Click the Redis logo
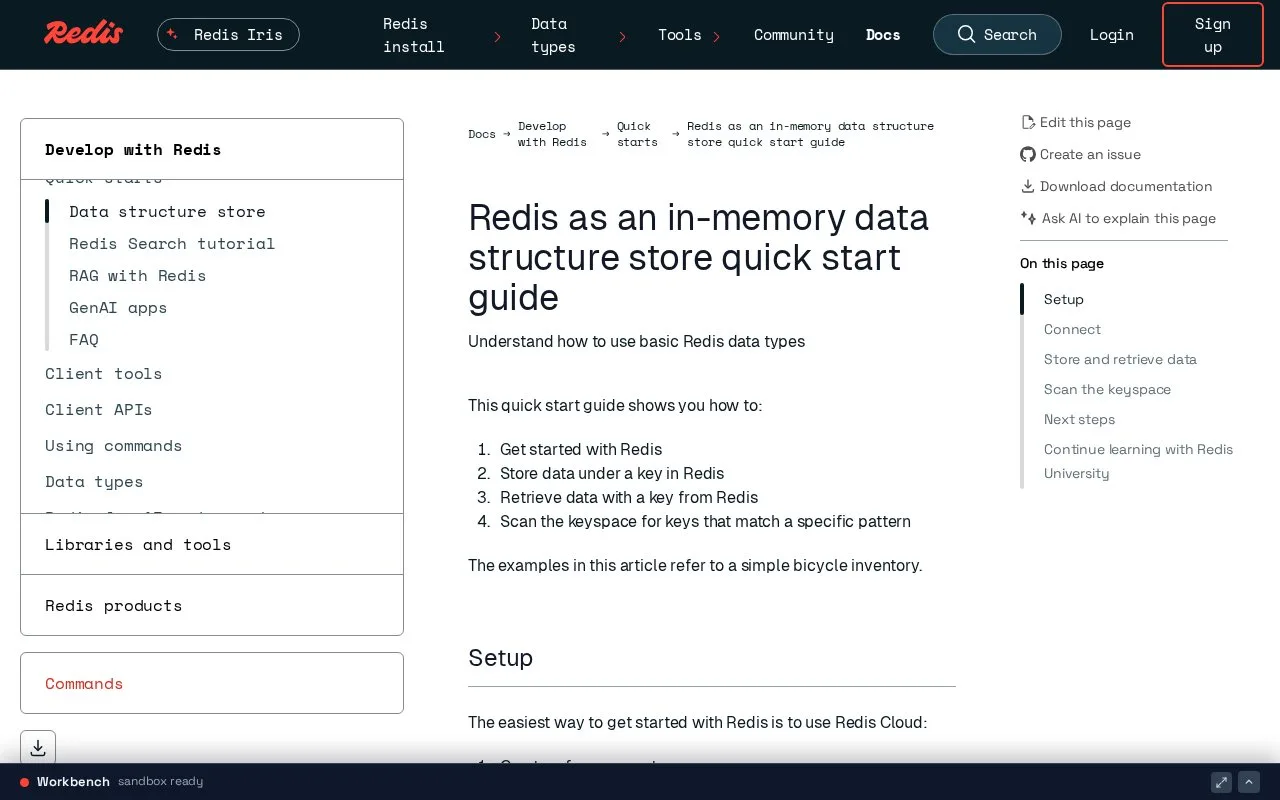1280x800 pixels. [83, 33]
